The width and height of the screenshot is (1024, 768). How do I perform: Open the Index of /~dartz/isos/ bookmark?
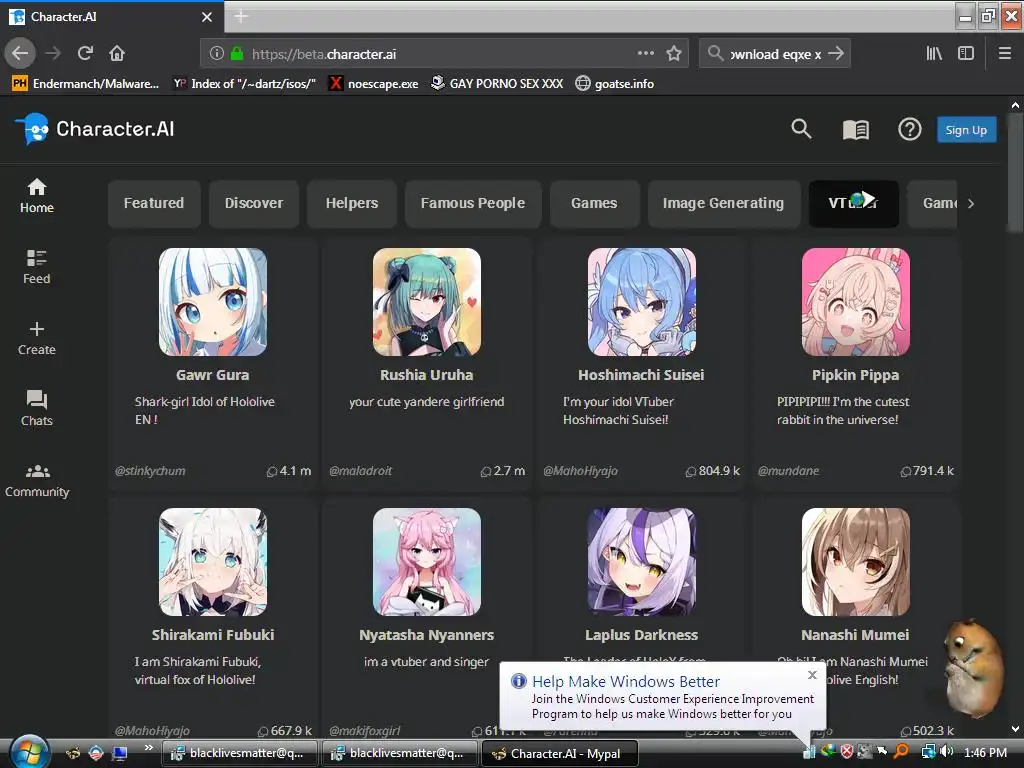click(244, 84)
